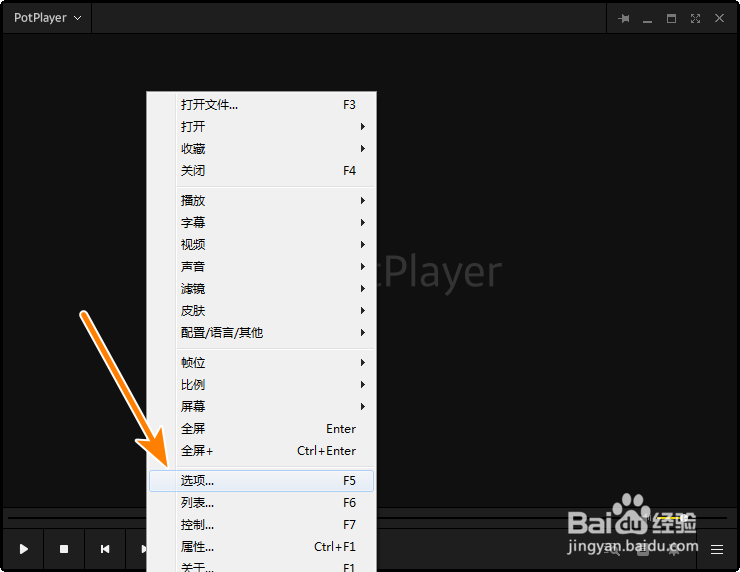Open the 字幕 subtitle submenu
Image resolution: width=740 pixels, height=572 pixels.
click(261, 222)
